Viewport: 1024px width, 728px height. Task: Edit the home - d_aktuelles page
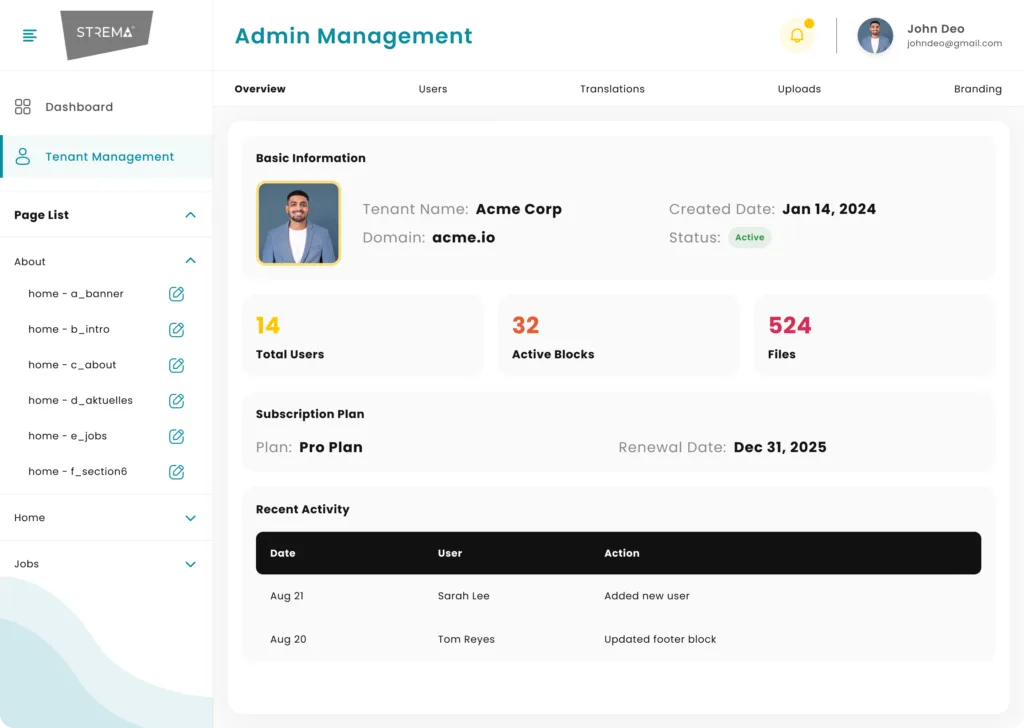tap(176, 400)
